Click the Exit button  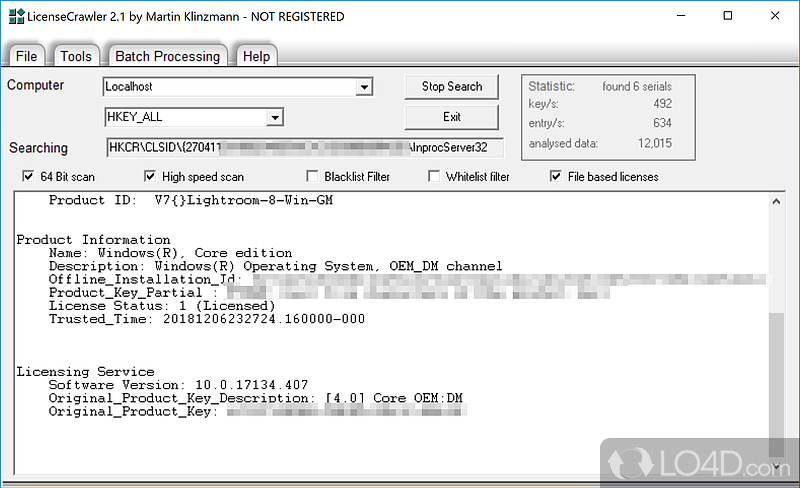[x=452, y=117]
